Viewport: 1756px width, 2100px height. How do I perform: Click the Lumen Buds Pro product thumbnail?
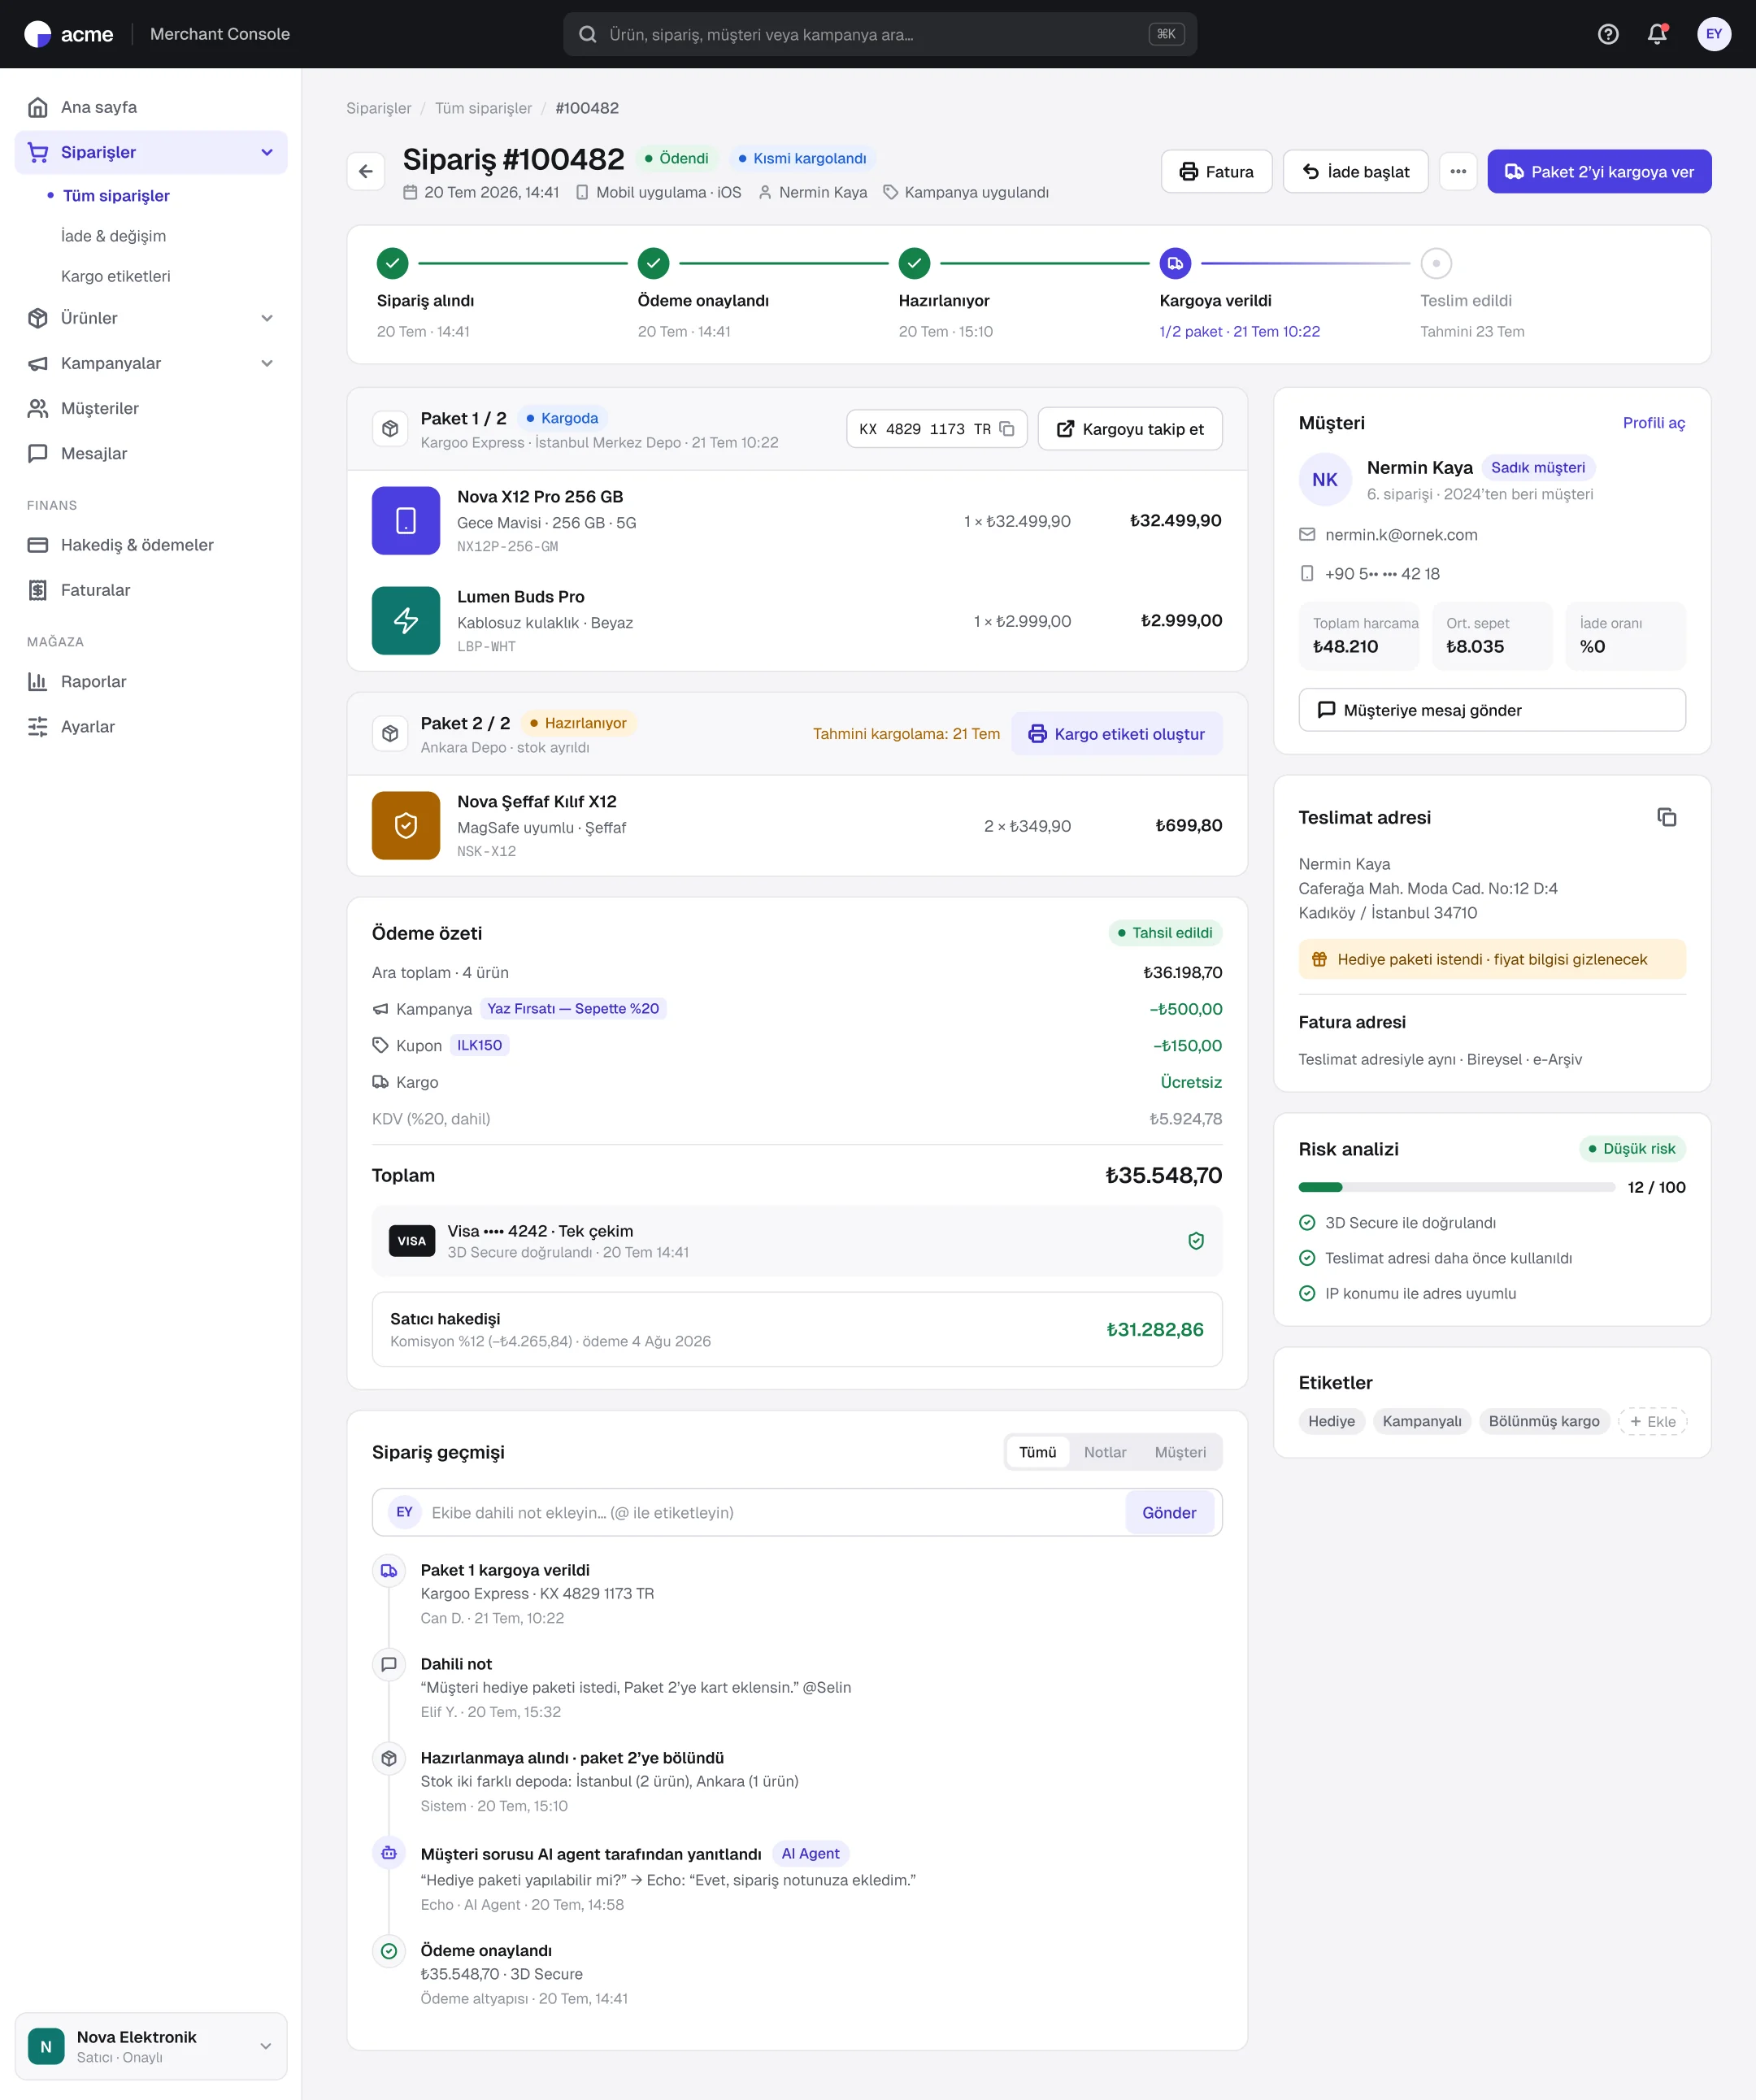point(406,620)
